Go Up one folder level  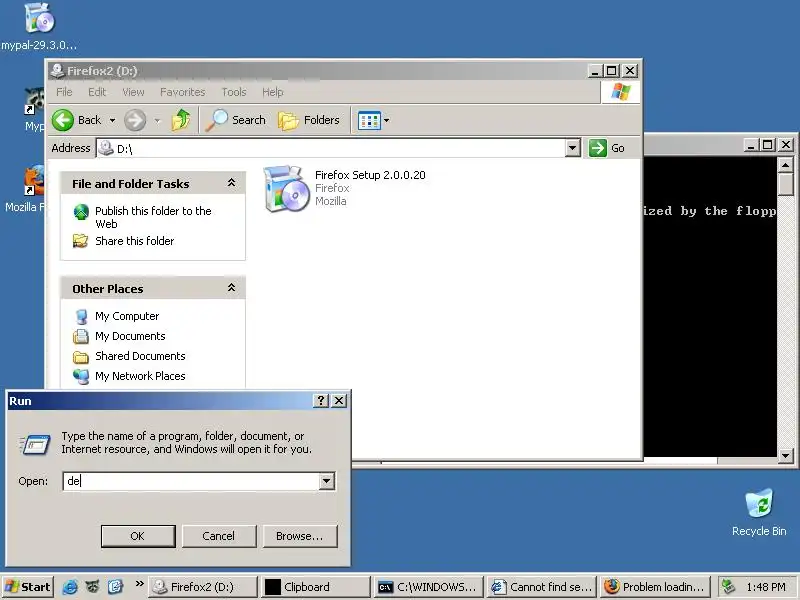[x=181, y=120]
